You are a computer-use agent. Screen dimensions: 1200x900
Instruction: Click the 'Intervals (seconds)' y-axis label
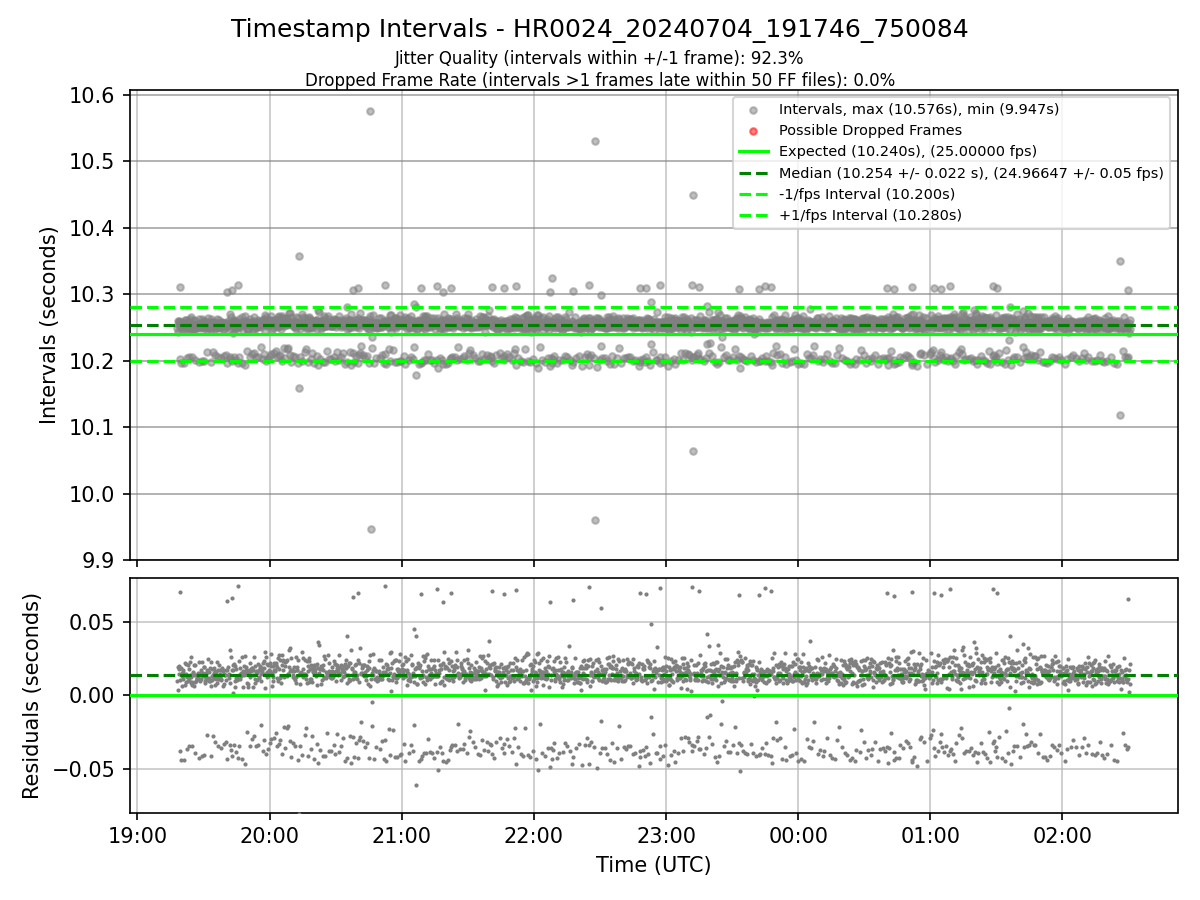[49, 325]
